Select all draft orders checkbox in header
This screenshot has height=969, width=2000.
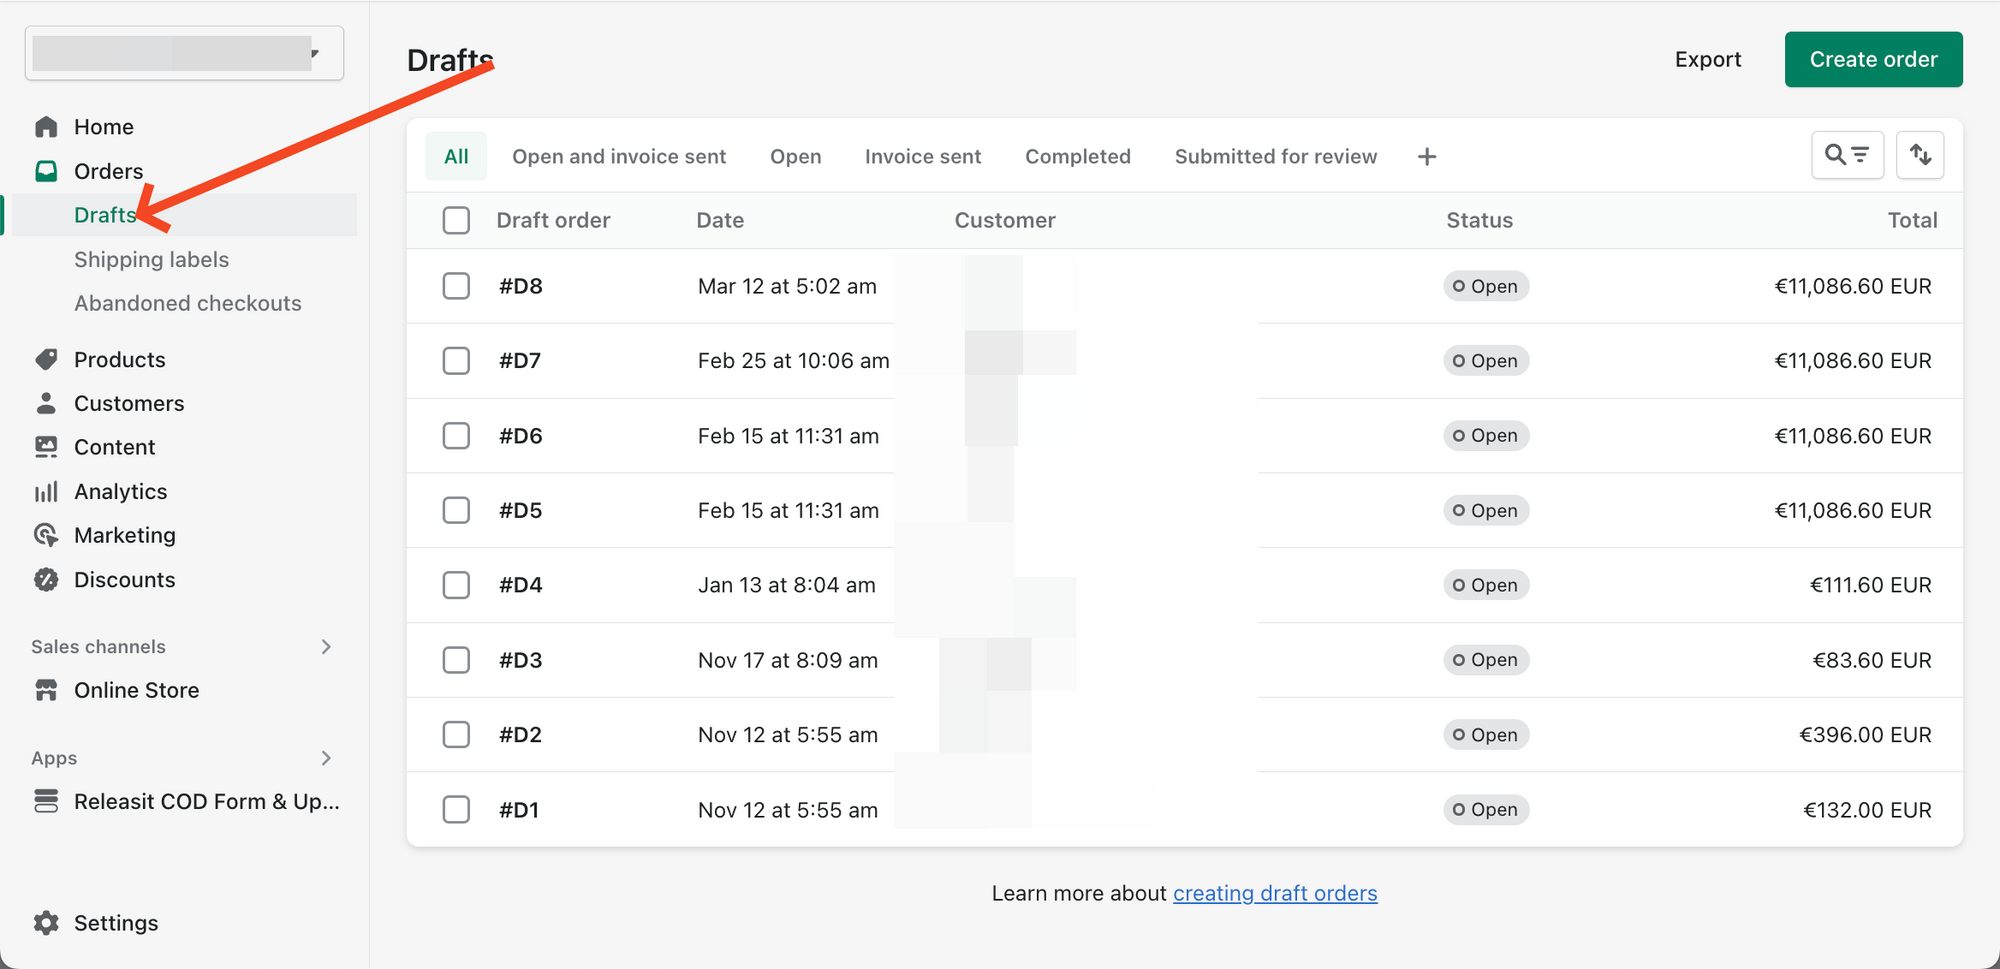coord(456,220)
